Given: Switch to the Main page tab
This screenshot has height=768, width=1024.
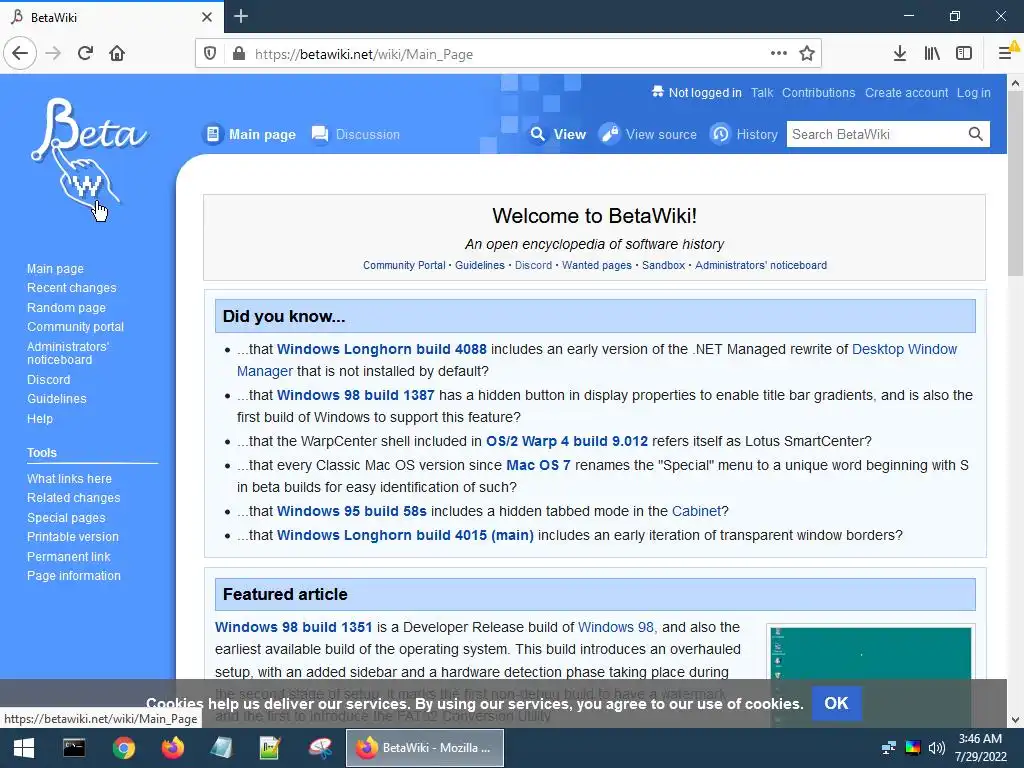Looking at the screenshot, I should [x=249, y=135].
